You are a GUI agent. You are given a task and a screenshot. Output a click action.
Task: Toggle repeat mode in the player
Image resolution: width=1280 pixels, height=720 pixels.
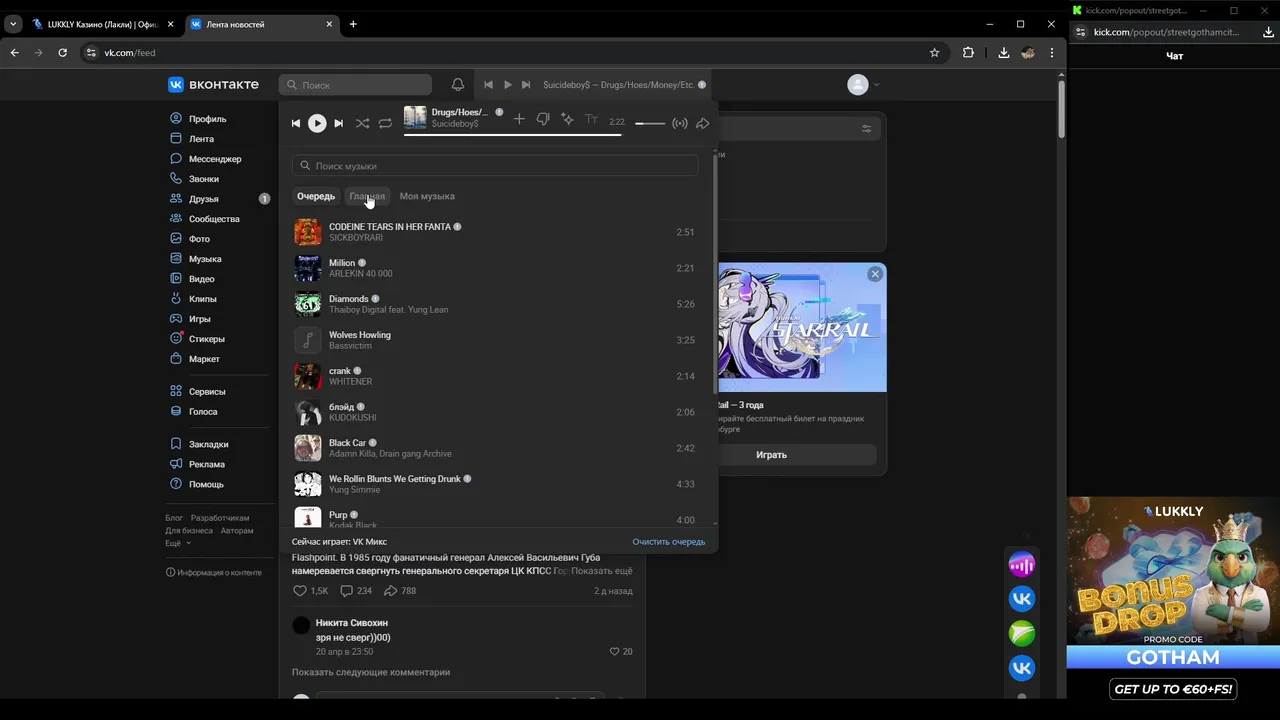pyautogui.click(x=385, y=123)
